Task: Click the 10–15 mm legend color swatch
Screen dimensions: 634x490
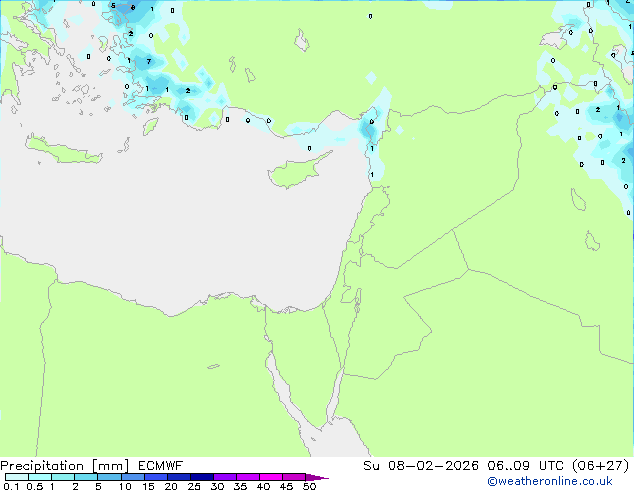Action: [132, 477]
